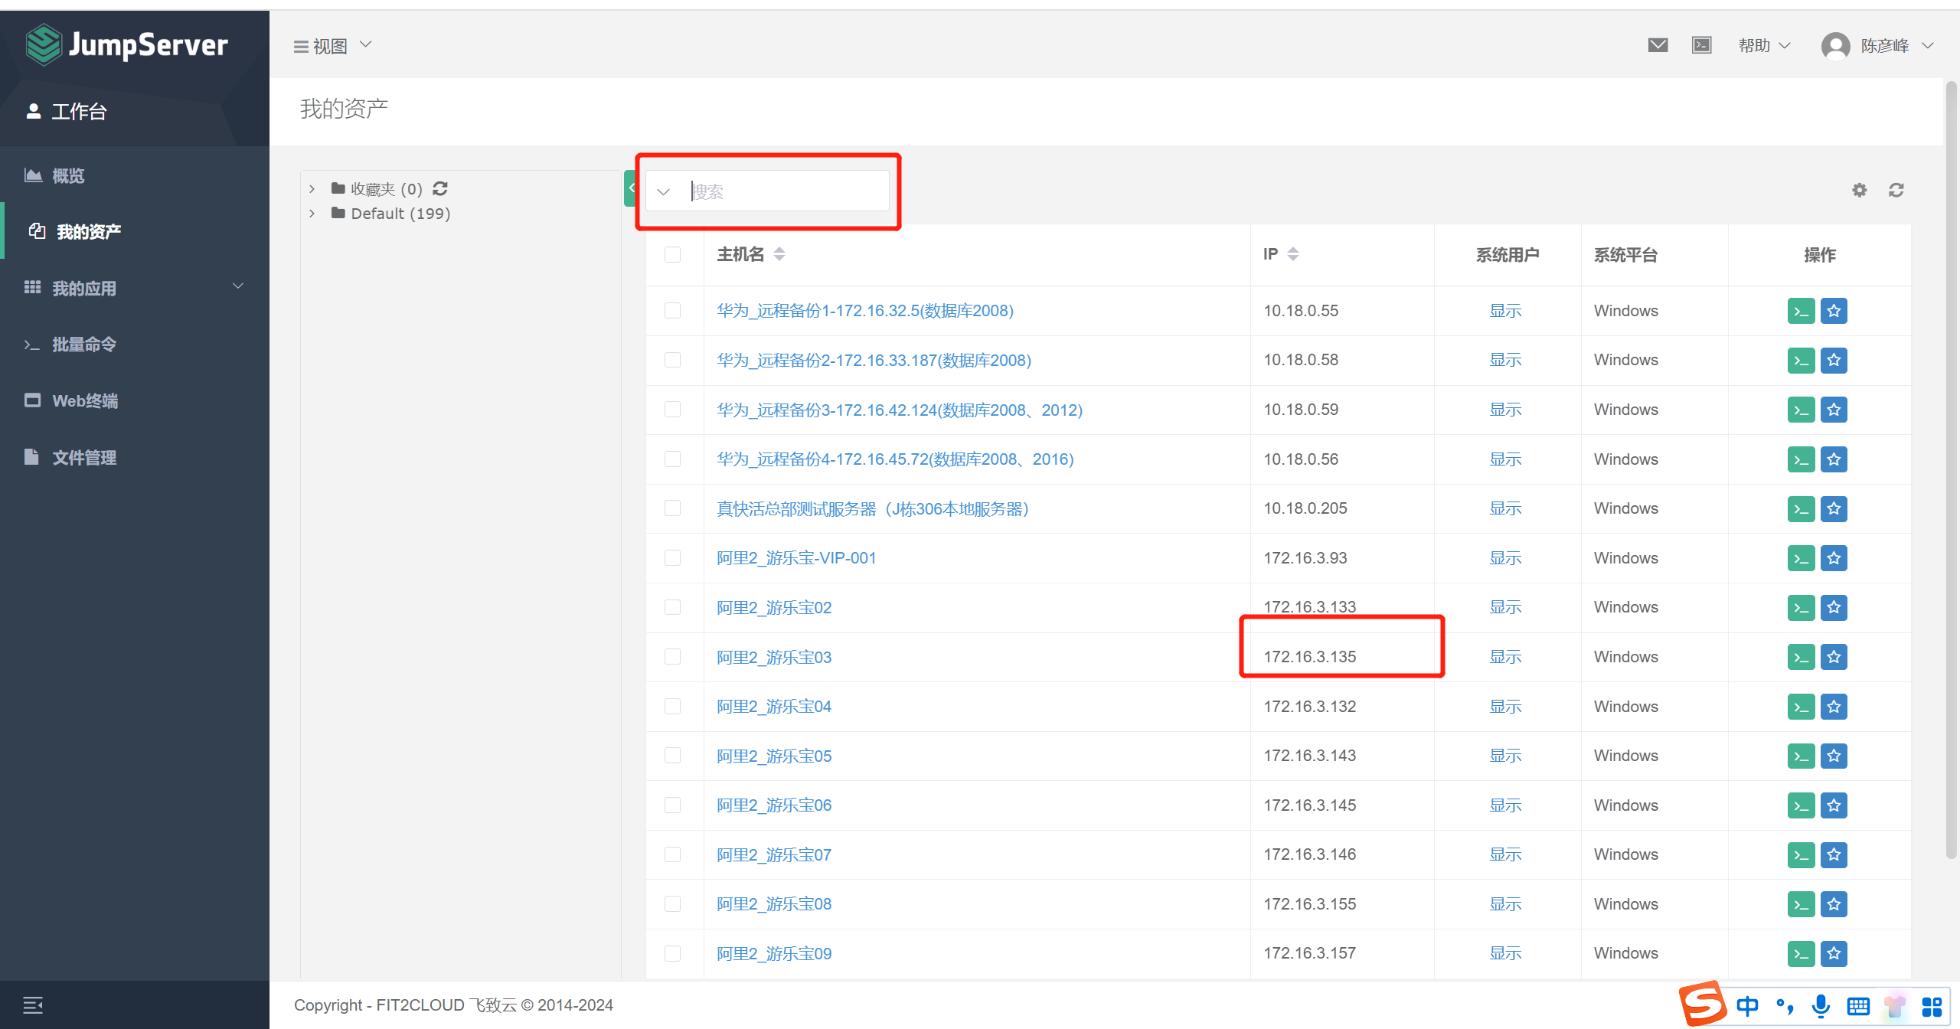The height and width of the screenshot is (1029, 1960).
Task: Collapse the asset tree panel handle
Action: (630, 188)
